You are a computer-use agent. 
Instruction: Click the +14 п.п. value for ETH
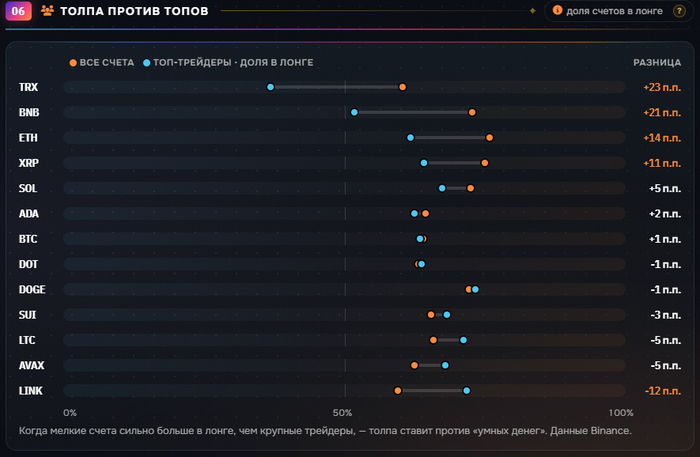coord(662,138)
